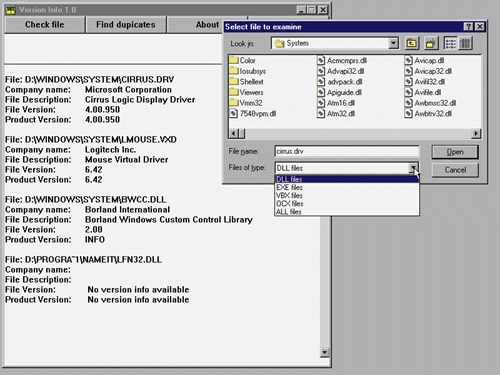Click the Atm16.dll file icon

tap(321, 103)
